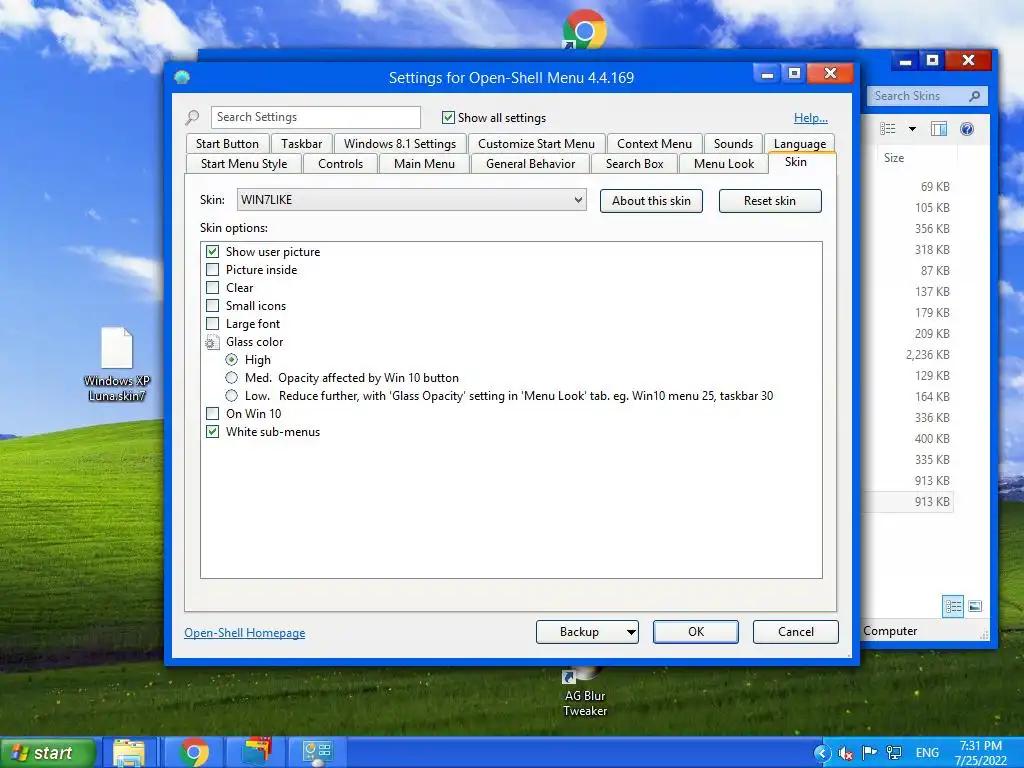Click OK to apply settings
Image resolution: width=1024 pixels, height=768 pixels.
(x=696, y=632)
